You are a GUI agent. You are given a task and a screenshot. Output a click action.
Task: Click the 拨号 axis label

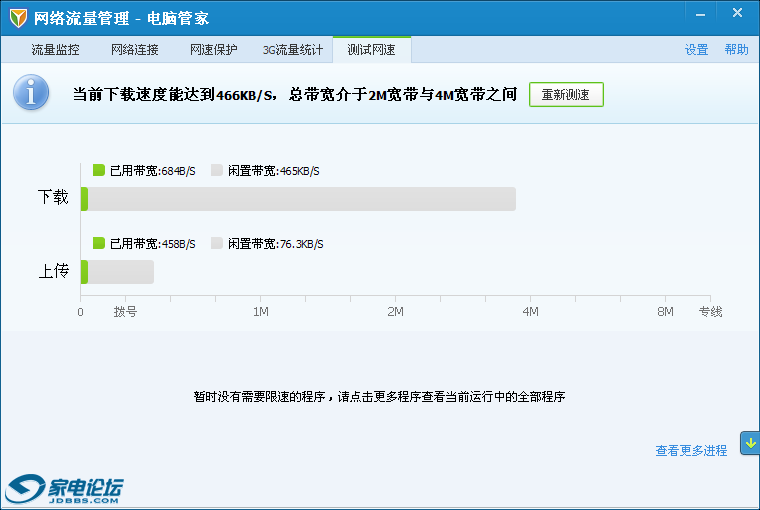click(x=126, y=312)
